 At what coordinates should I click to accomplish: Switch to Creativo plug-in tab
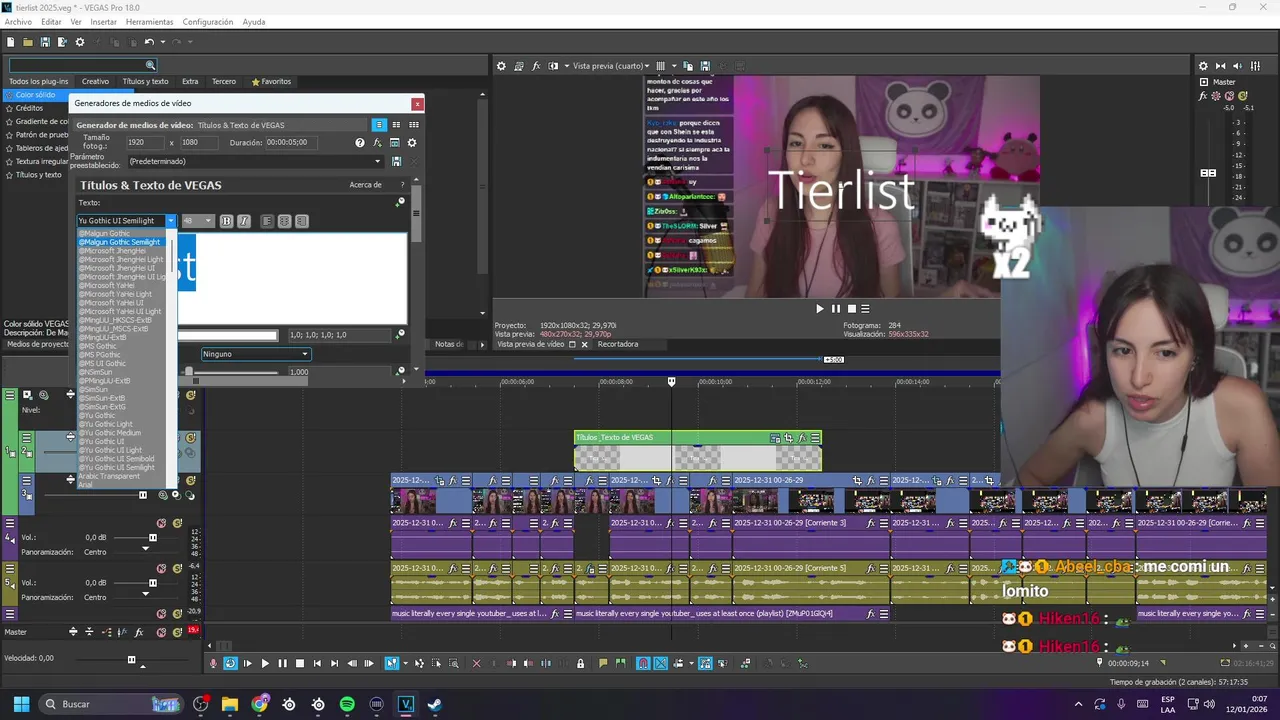(95, 82)
